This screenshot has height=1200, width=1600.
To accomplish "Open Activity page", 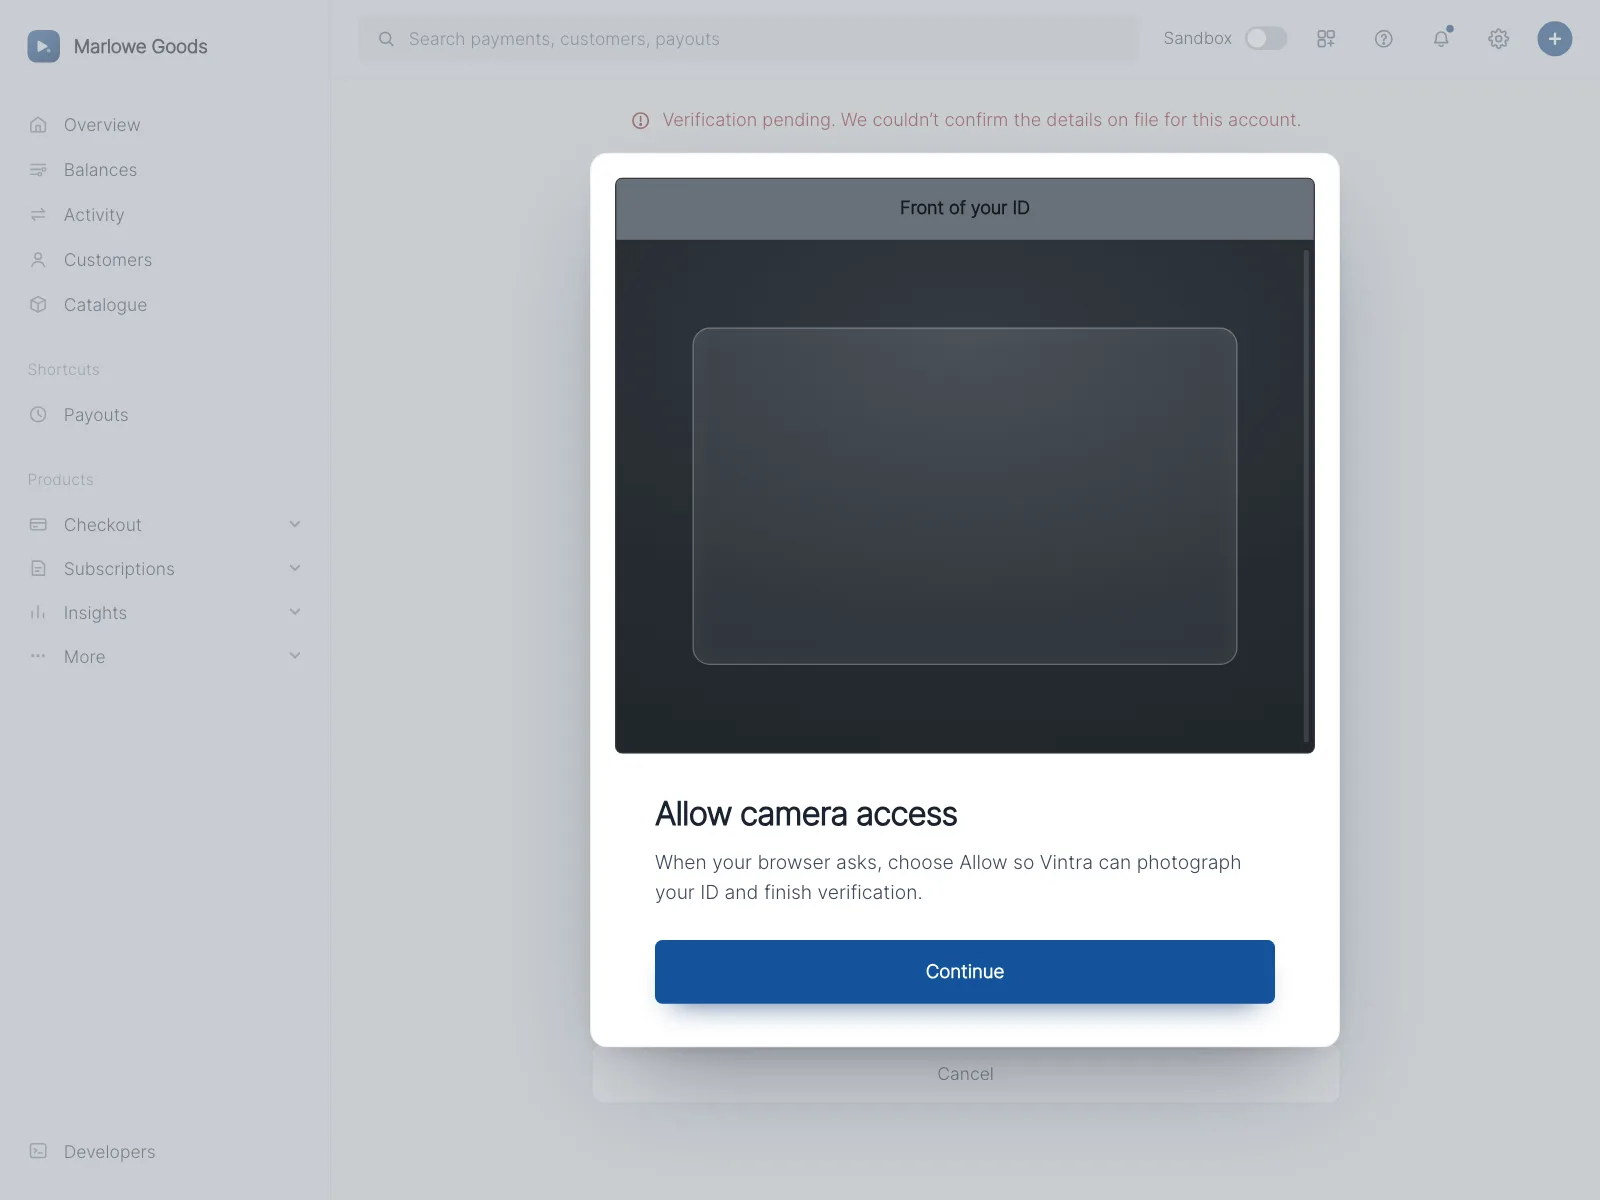I will click(x=94, y=215).
